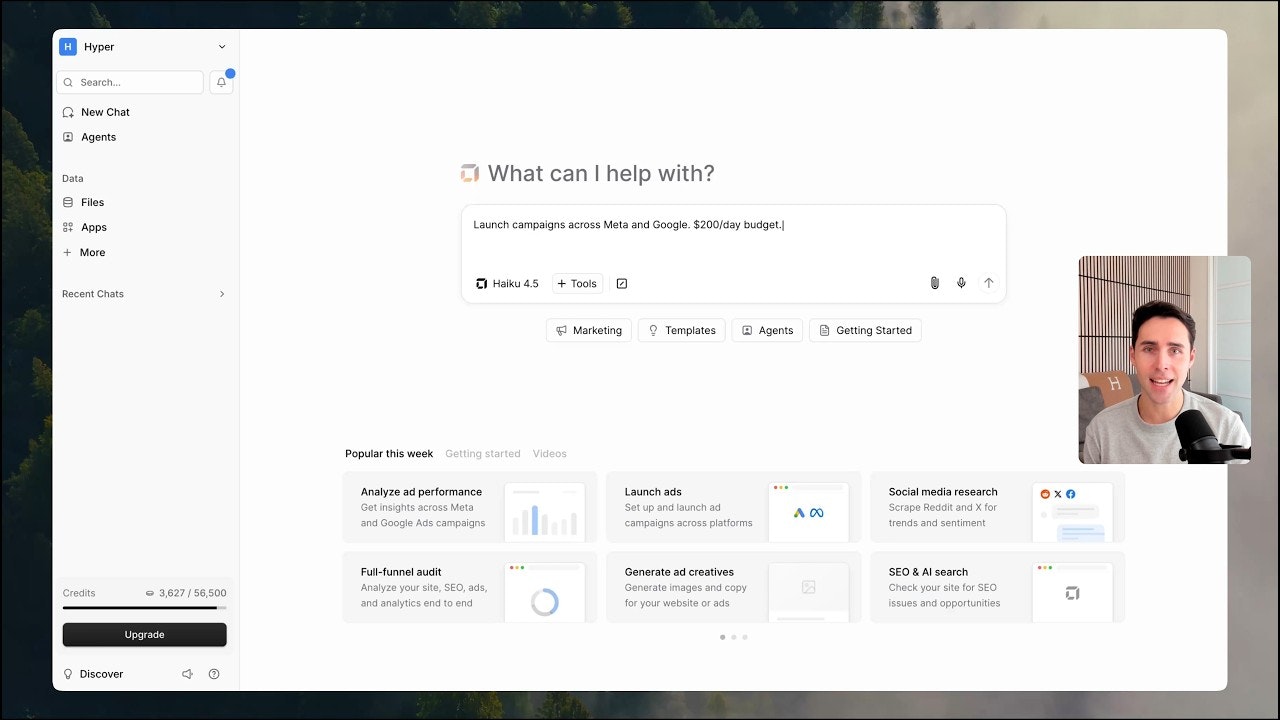The width and height of the screenshot is (1280, 720).
Task: Open the Haiku 4.5 model selector
Action: pyautogui.click(x=507, y=283)
